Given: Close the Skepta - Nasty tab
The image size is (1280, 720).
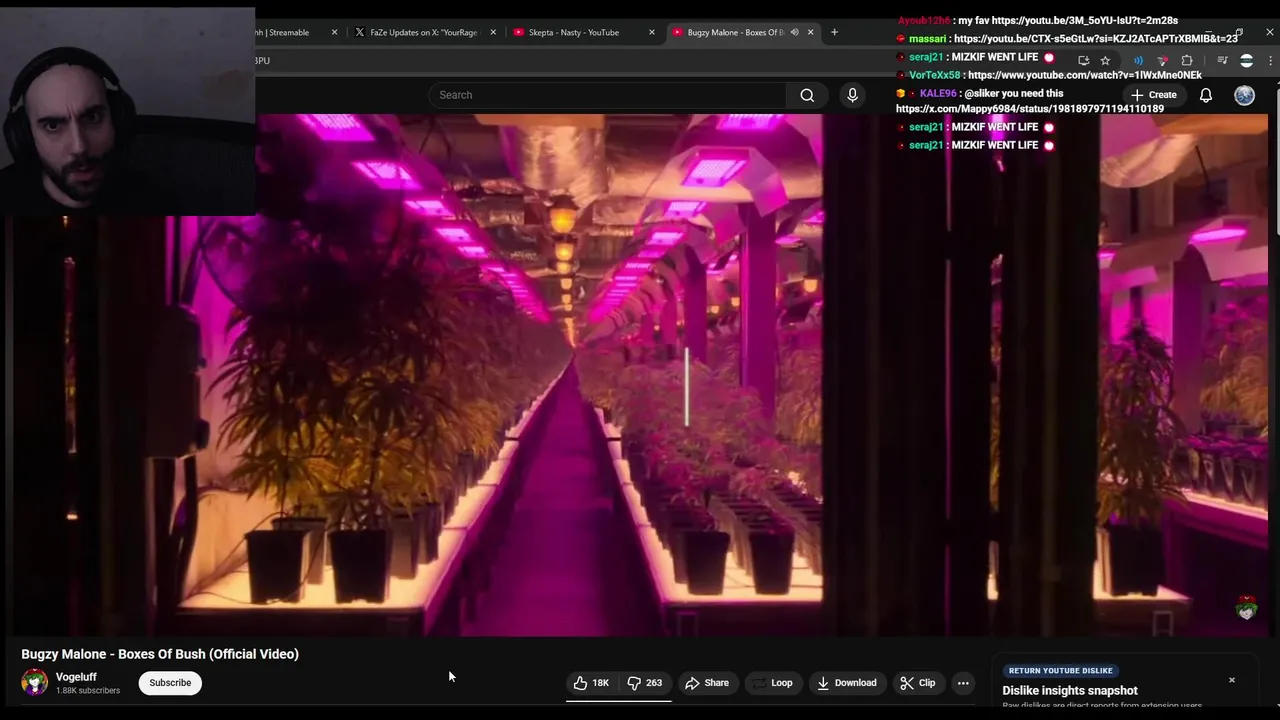Looking at the screenshot, I should [x=652, y=32].
